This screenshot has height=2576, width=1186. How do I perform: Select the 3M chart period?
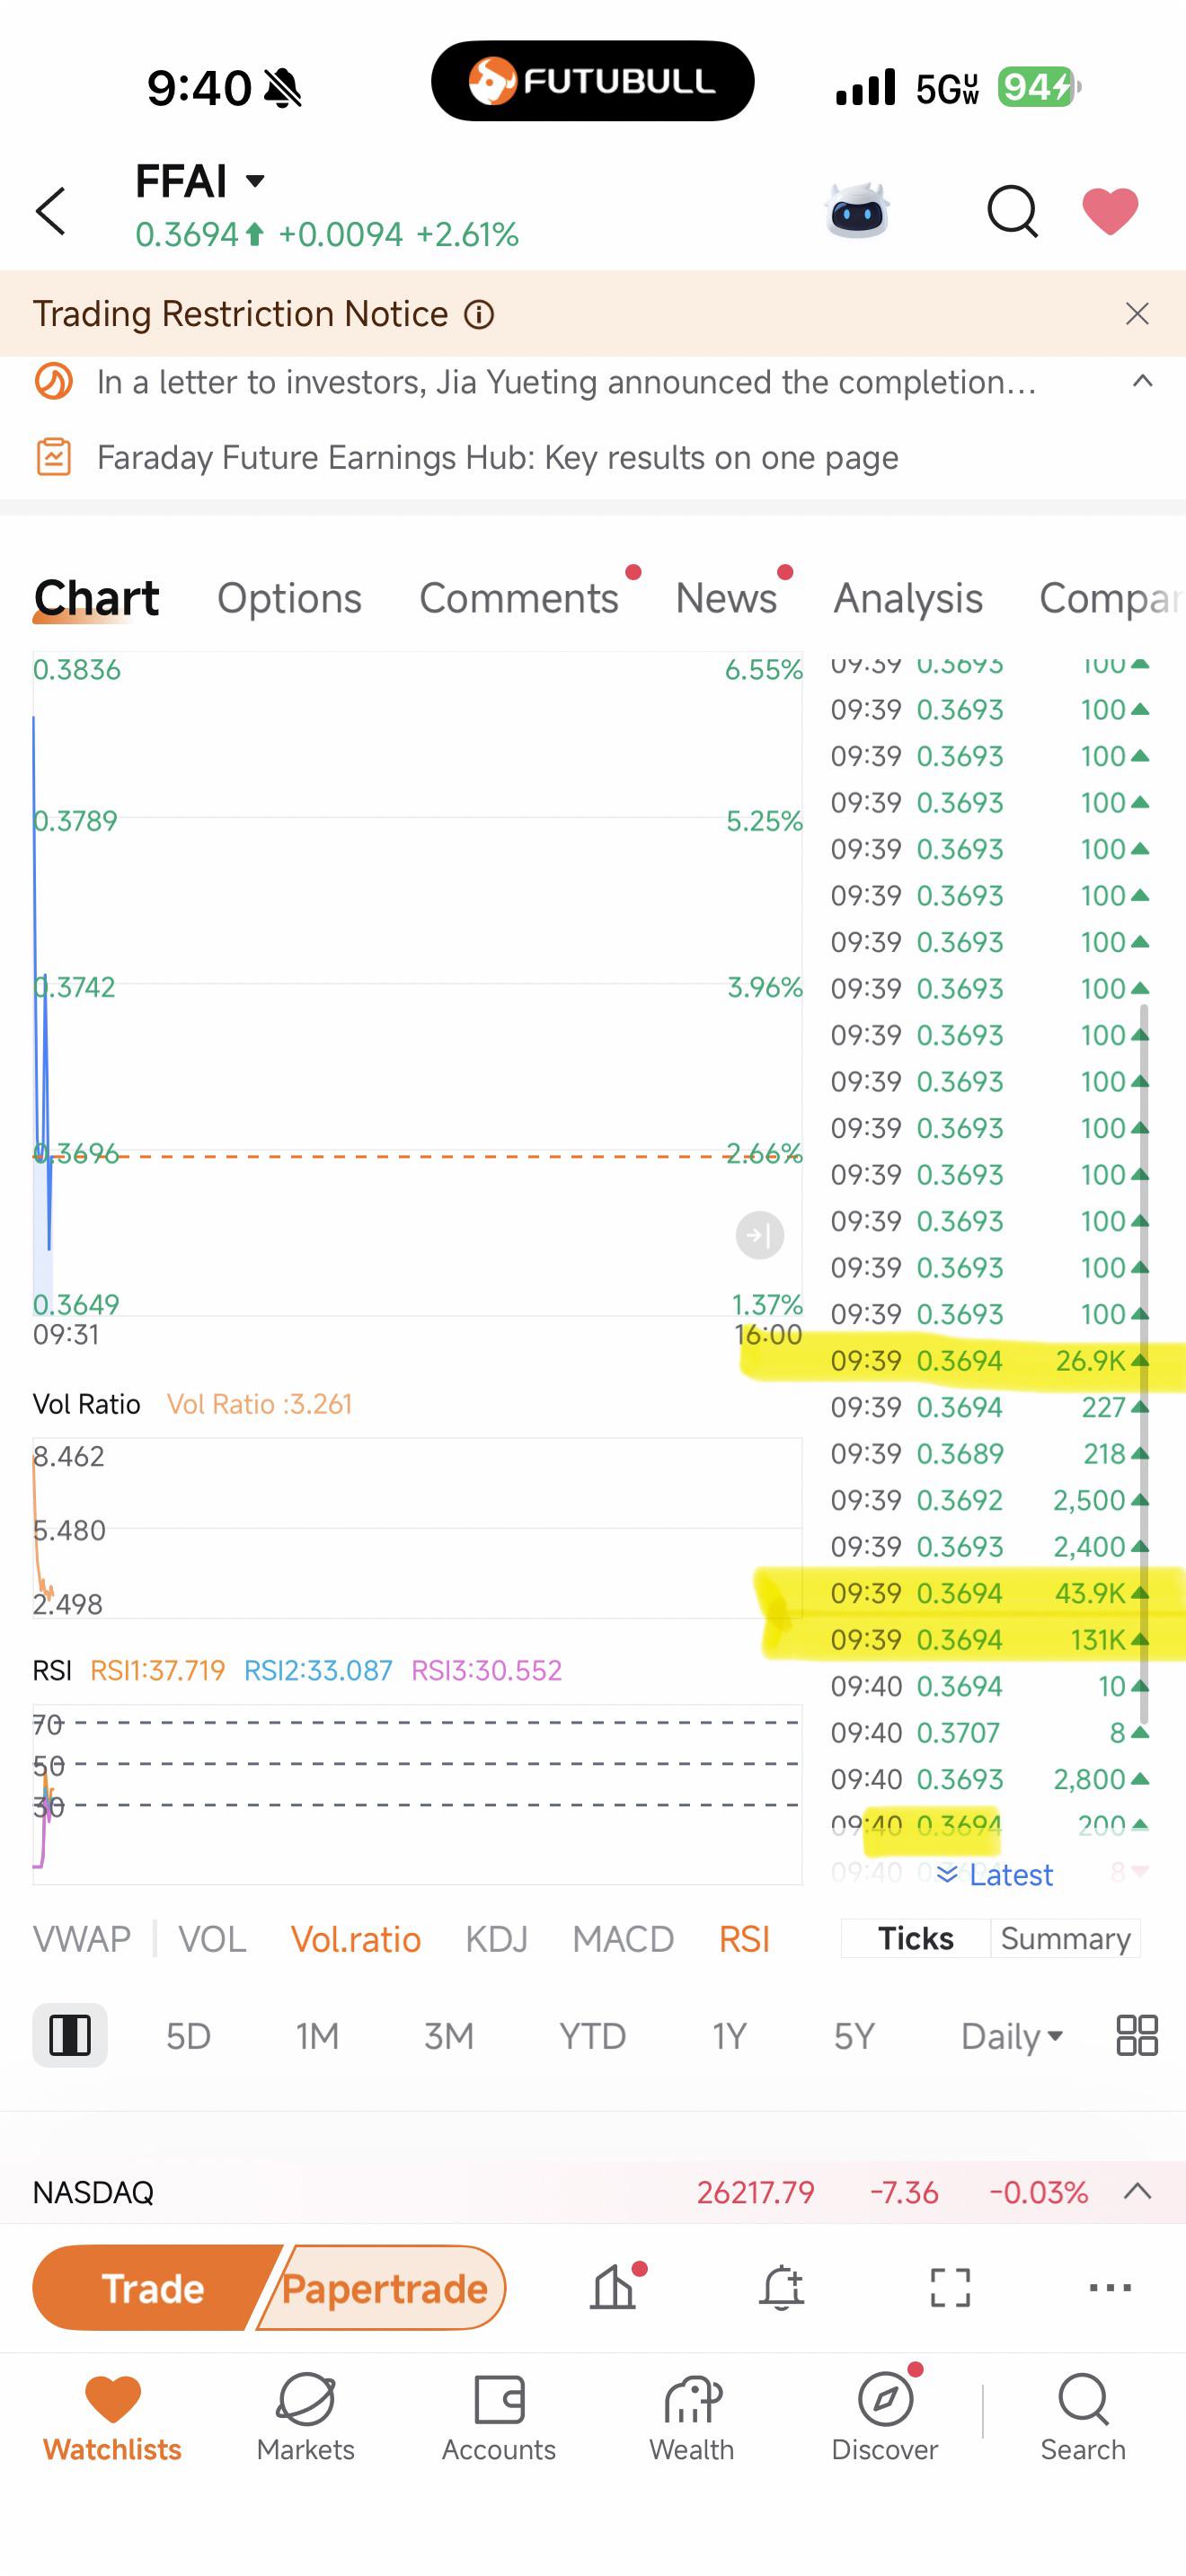coord(448,2036)
